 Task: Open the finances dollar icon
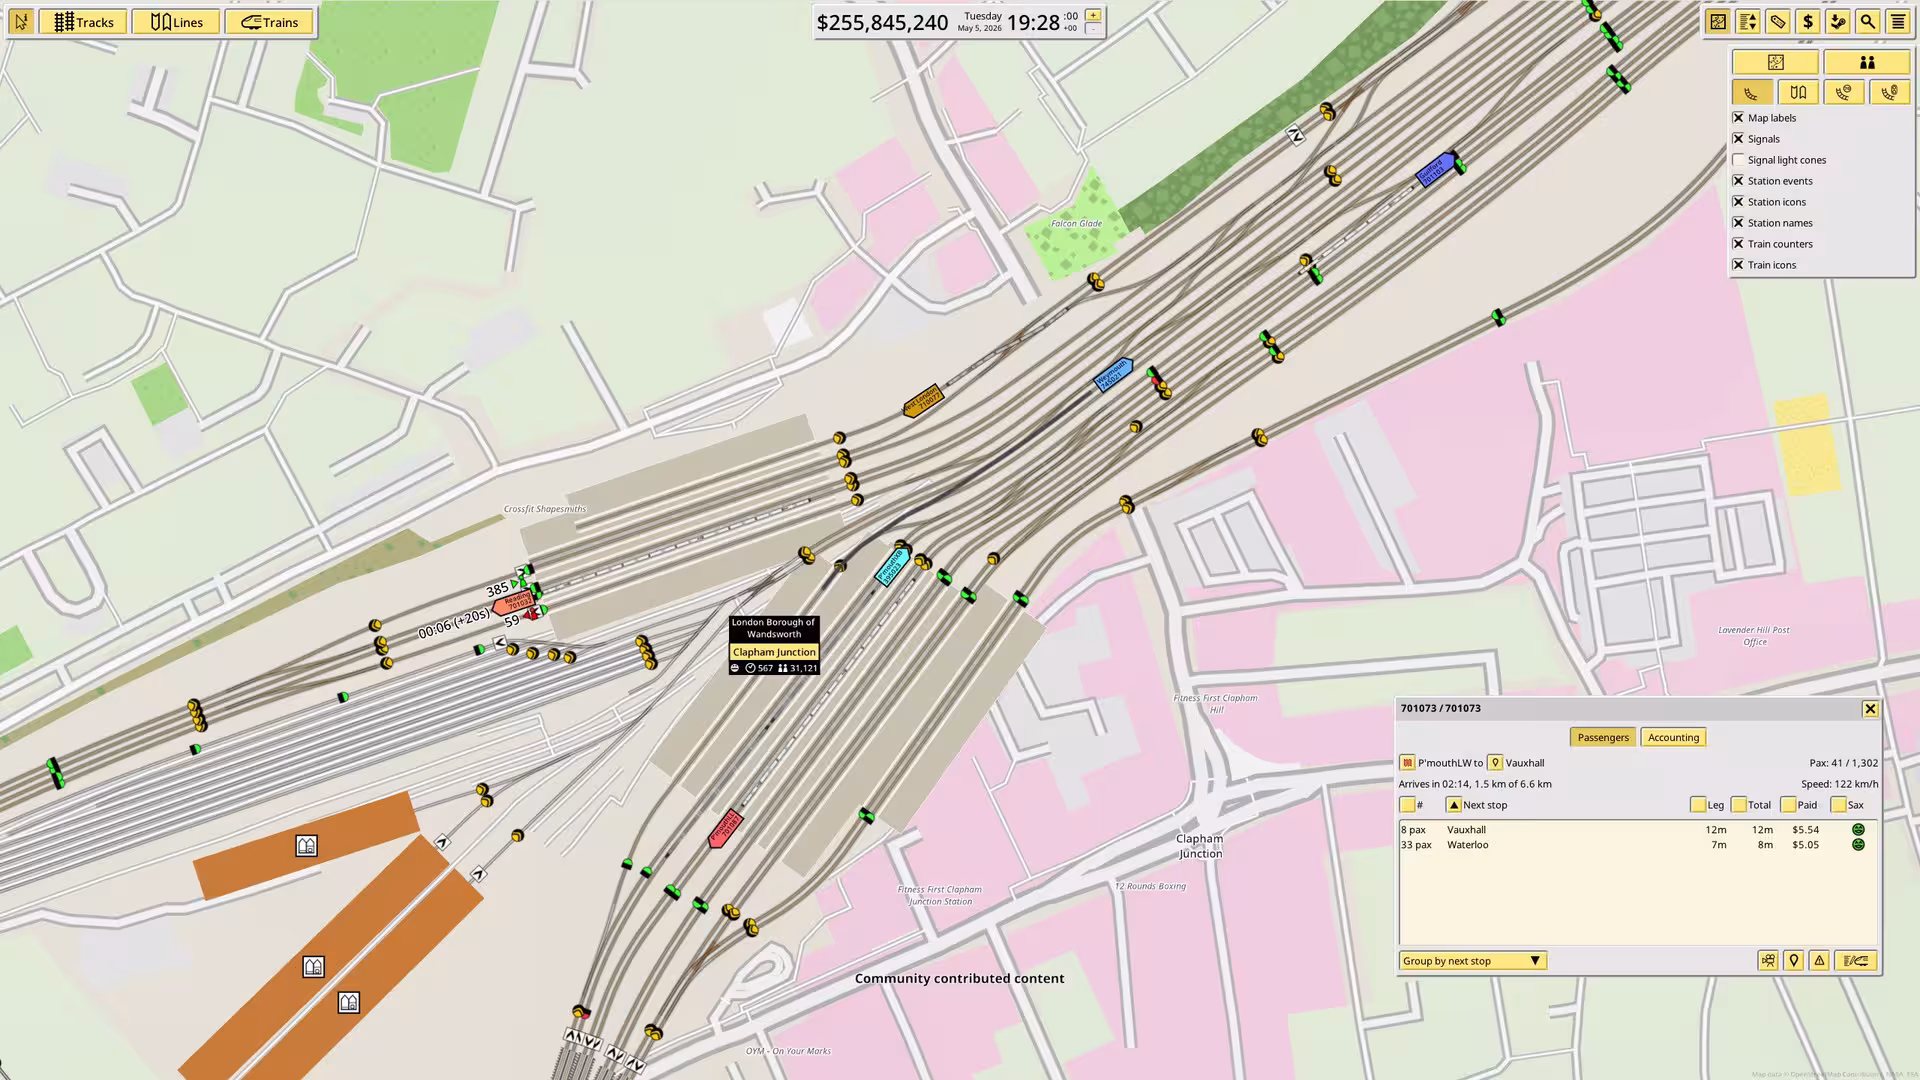point(1807,21)
